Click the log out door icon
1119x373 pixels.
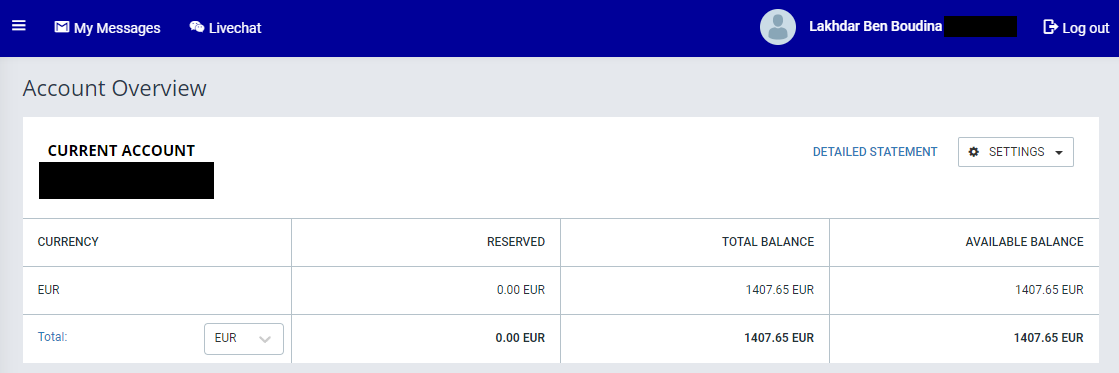pyautogui.click(x=1050, y=27)
